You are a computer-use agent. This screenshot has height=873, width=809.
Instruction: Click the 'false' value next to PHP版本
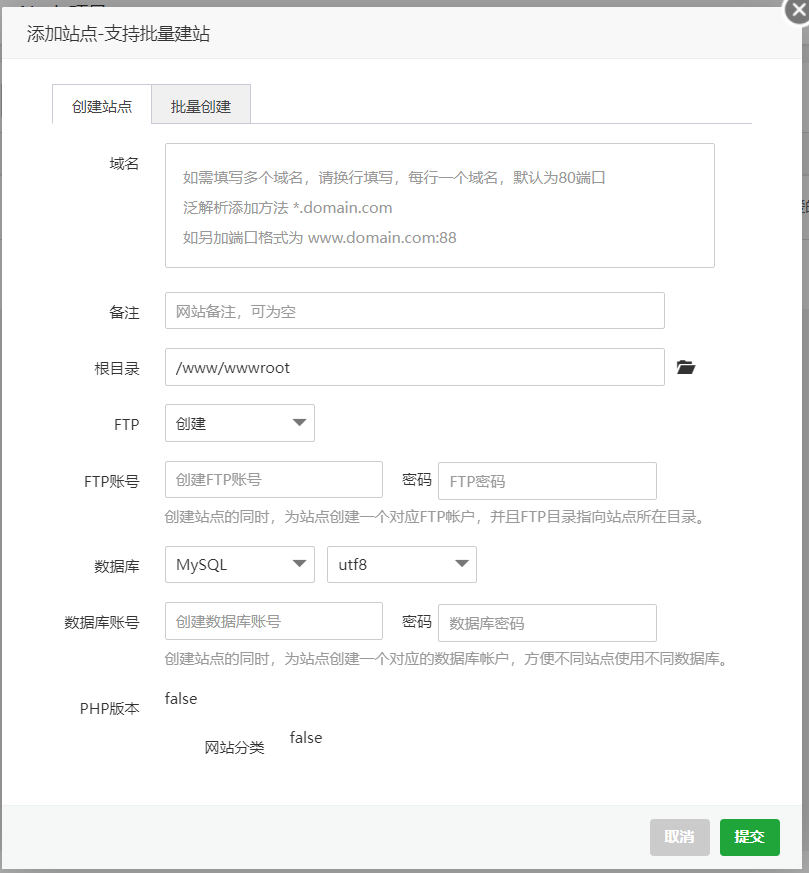181,699
